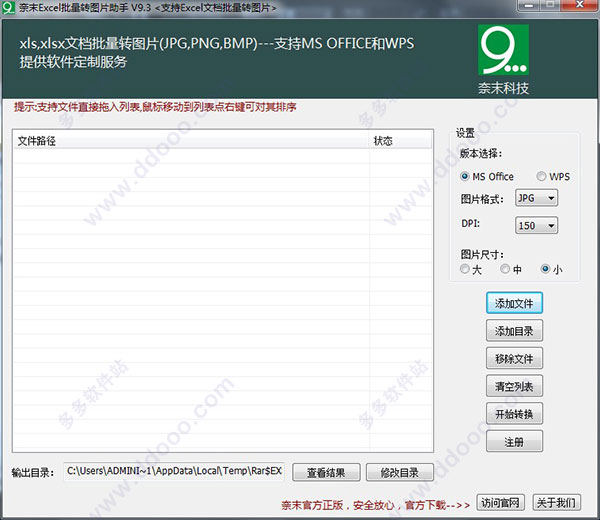Open the DPI 150 dropdown
Screen dimensions: 600x520
536,226
